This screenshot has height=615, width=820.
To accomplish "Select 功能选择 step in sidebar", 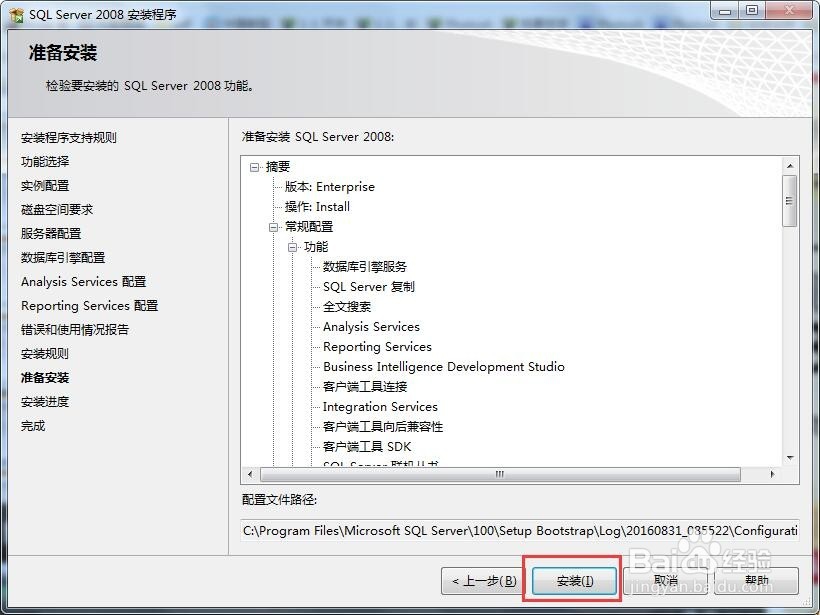I will tap(45, 162).
